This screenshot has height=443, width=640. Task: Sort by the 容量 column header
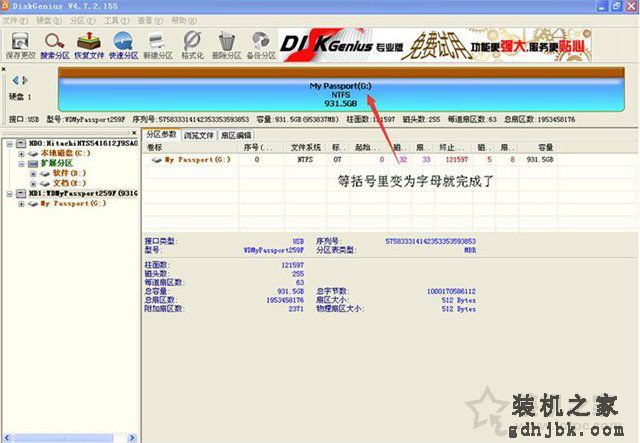click(539, 147)
